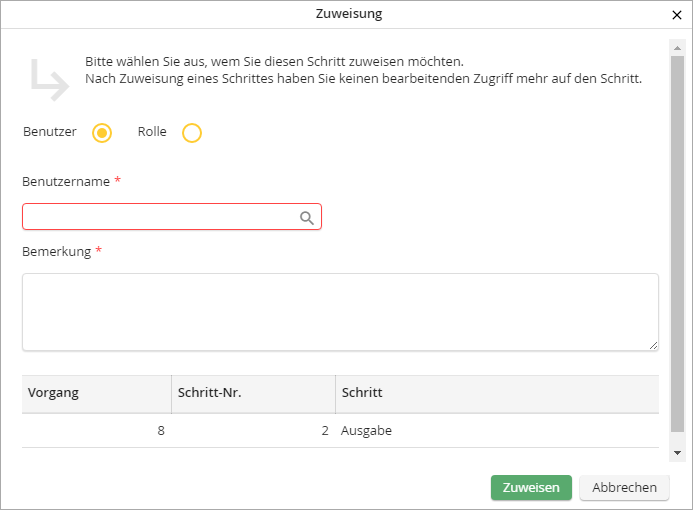Click the scrollbar down arrow
This screenshot has width=693, height=510.
tap(677, 452)
